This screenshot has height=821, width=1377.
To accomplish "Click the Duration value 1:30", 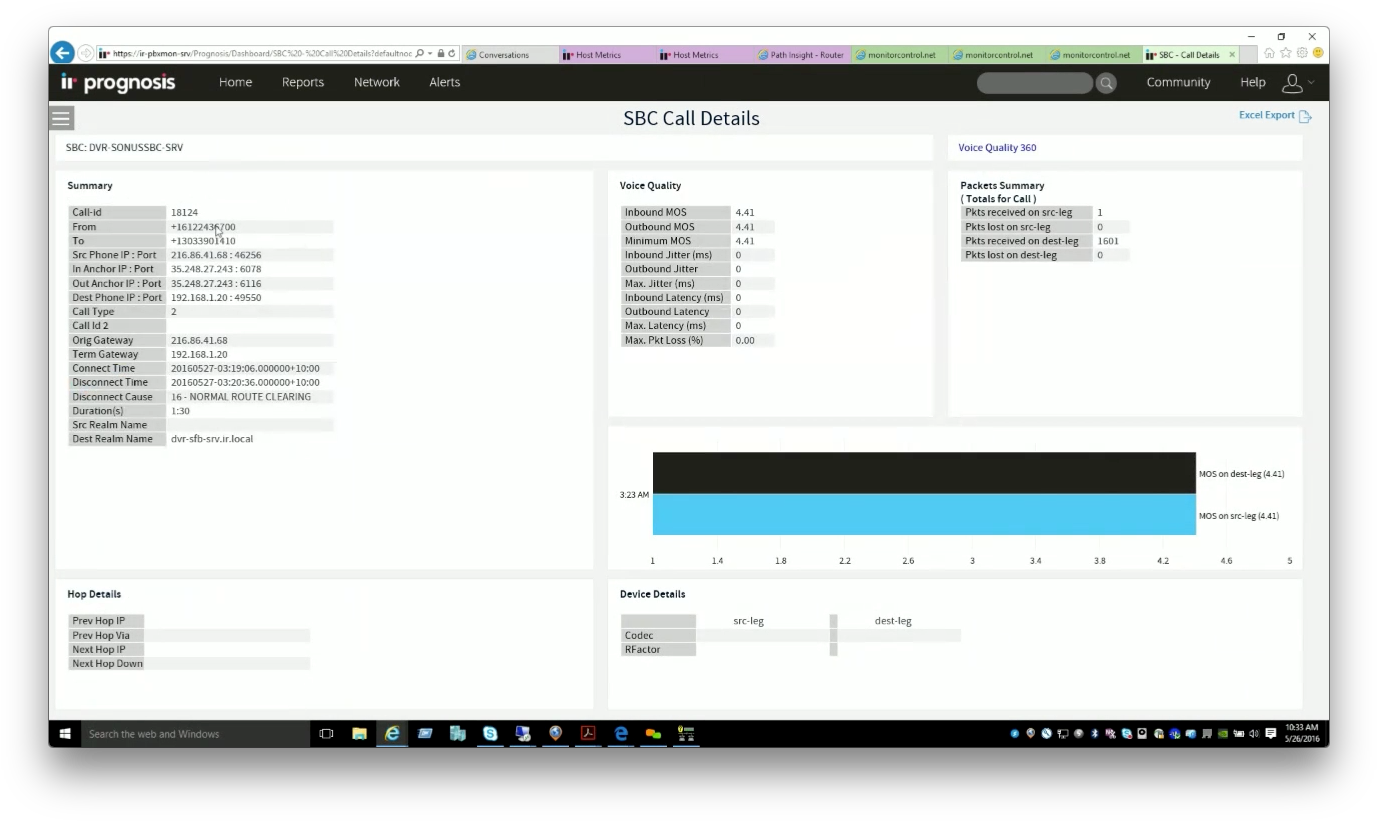I will coord(180,411).
